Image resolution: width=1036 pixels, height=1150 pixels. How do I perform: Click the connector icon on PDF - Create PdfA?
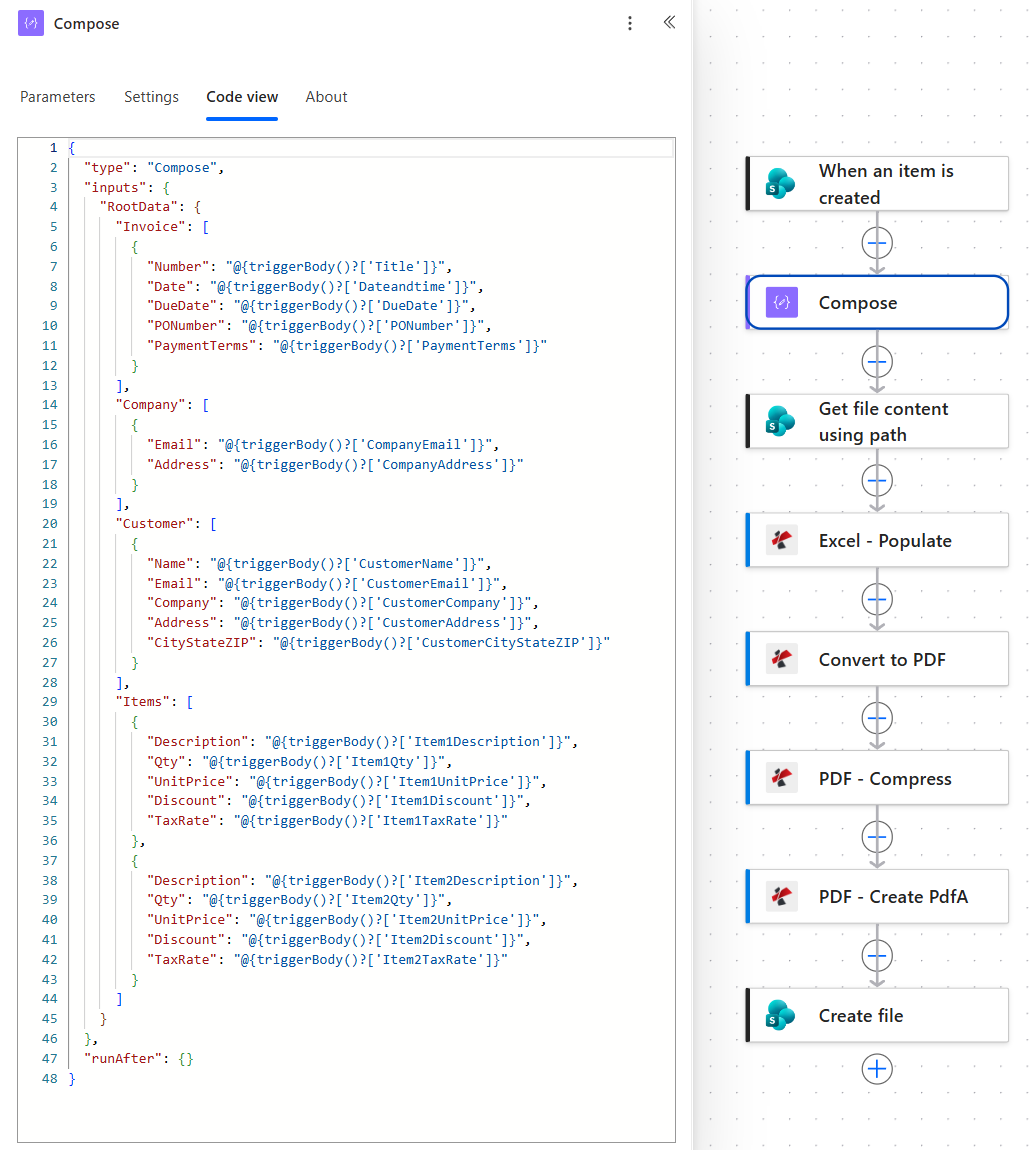[782, 897]
